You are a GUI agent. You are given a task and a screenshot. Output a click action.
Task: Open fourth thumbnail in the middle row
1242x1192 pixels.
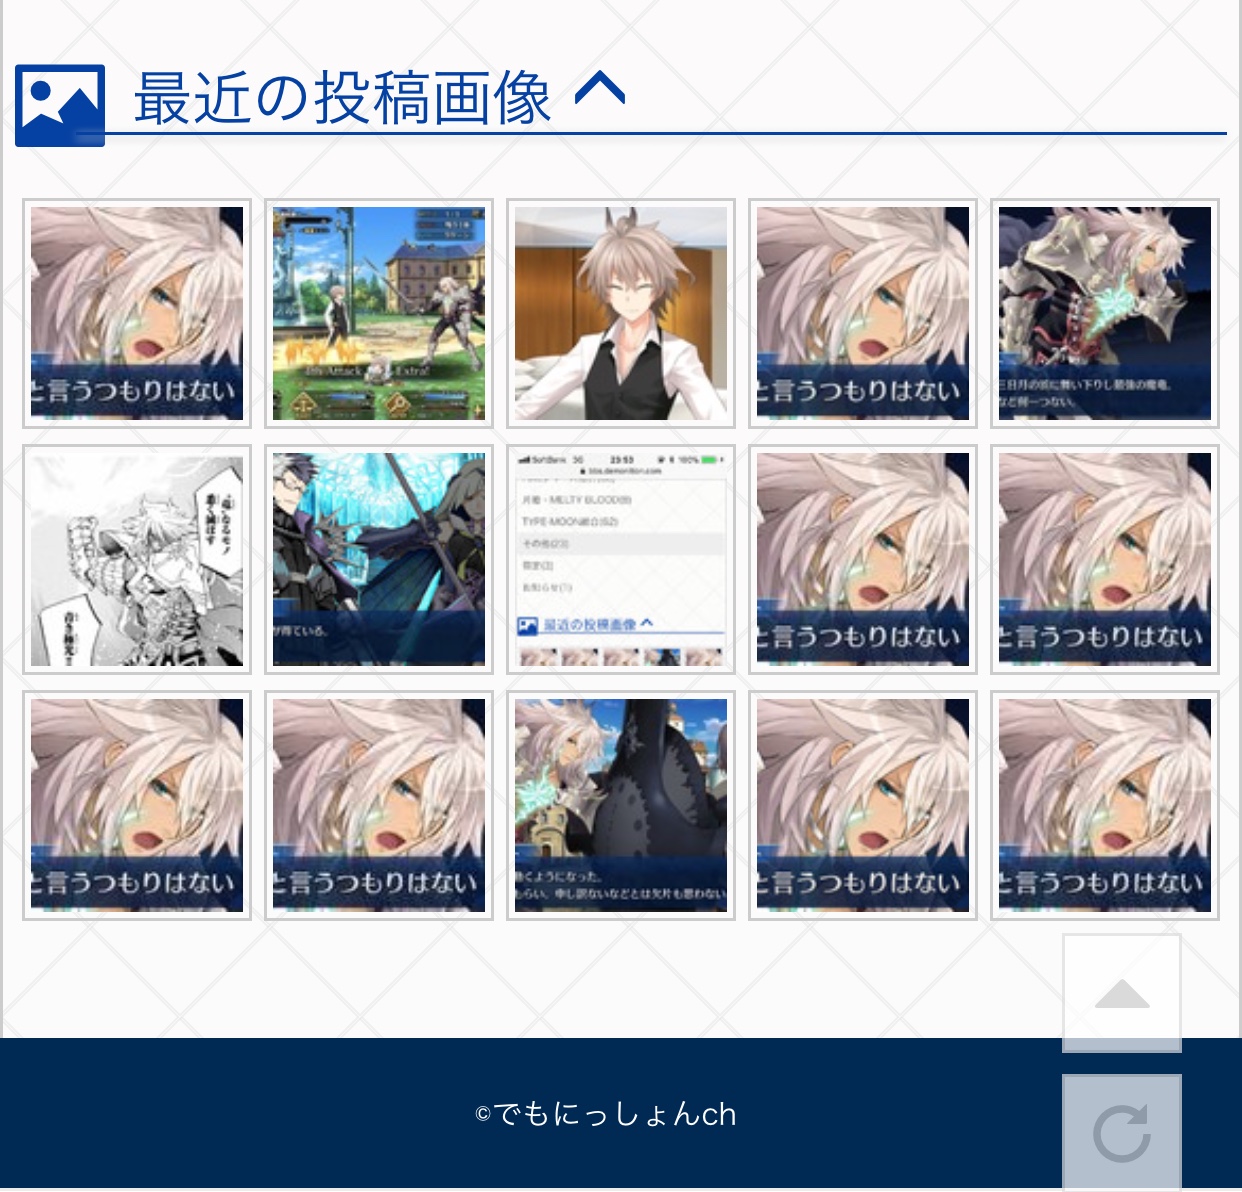click(863, 559)
